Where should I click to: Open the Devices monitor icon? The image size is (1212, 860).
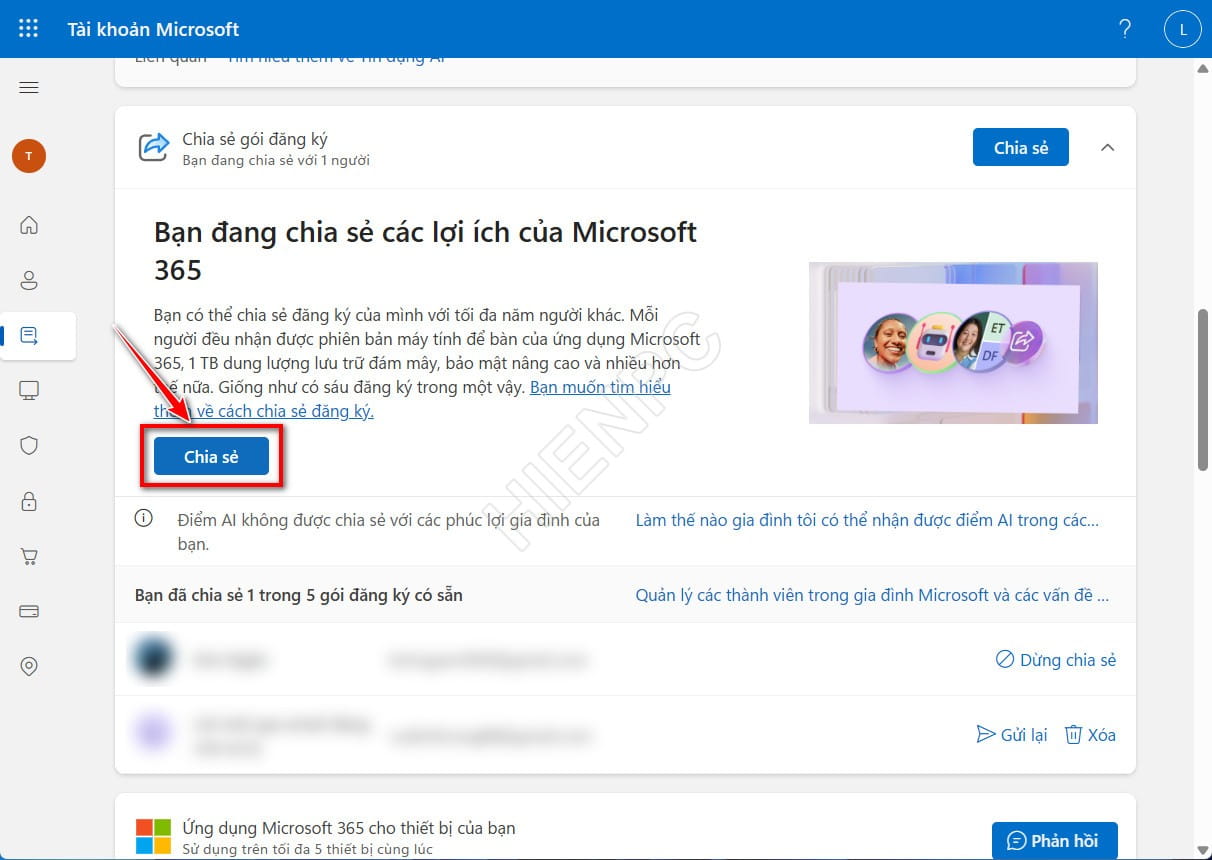29,391
